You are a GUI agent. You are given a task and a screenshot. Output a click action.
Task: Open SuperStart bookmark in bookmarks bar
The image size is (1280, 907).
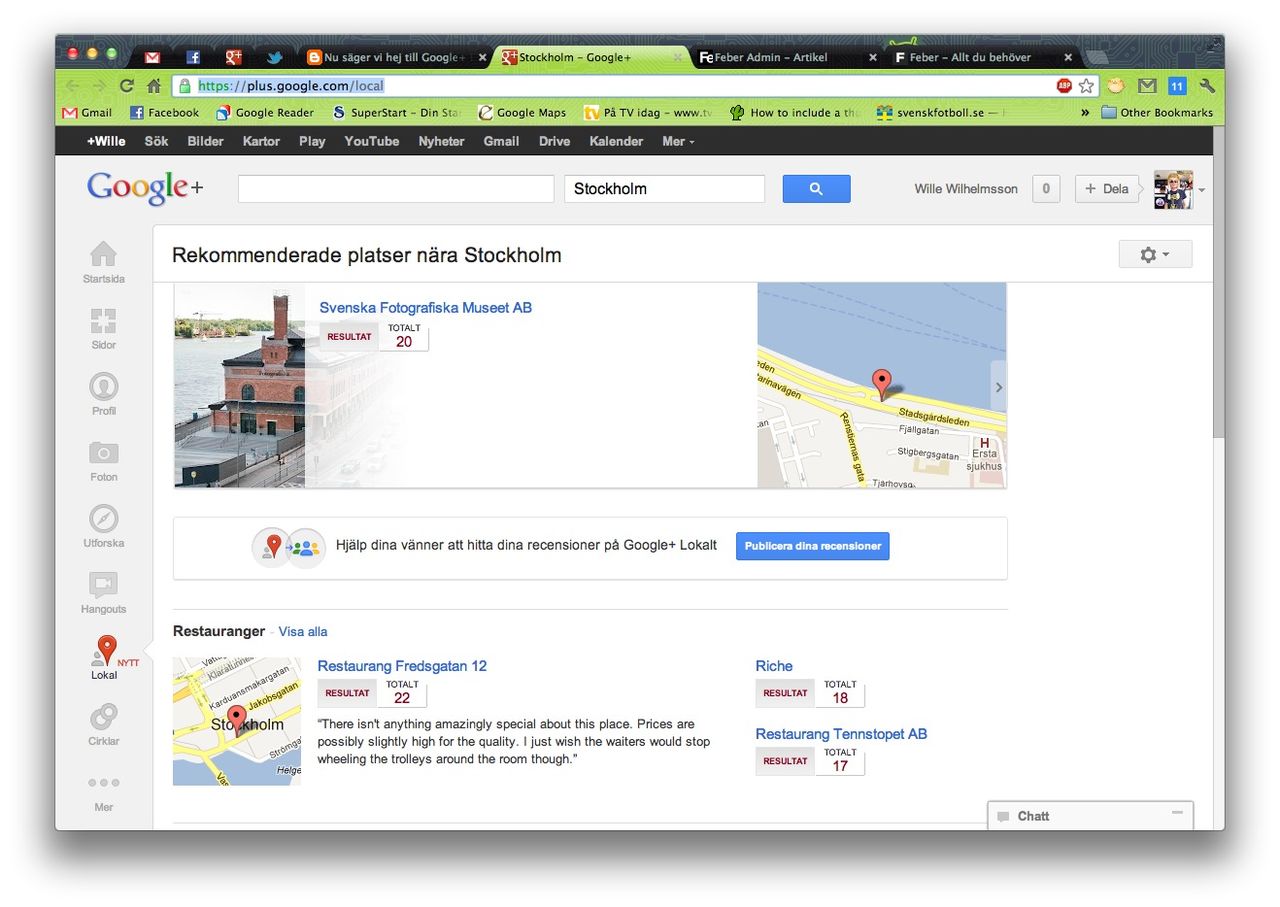point(396,113)
